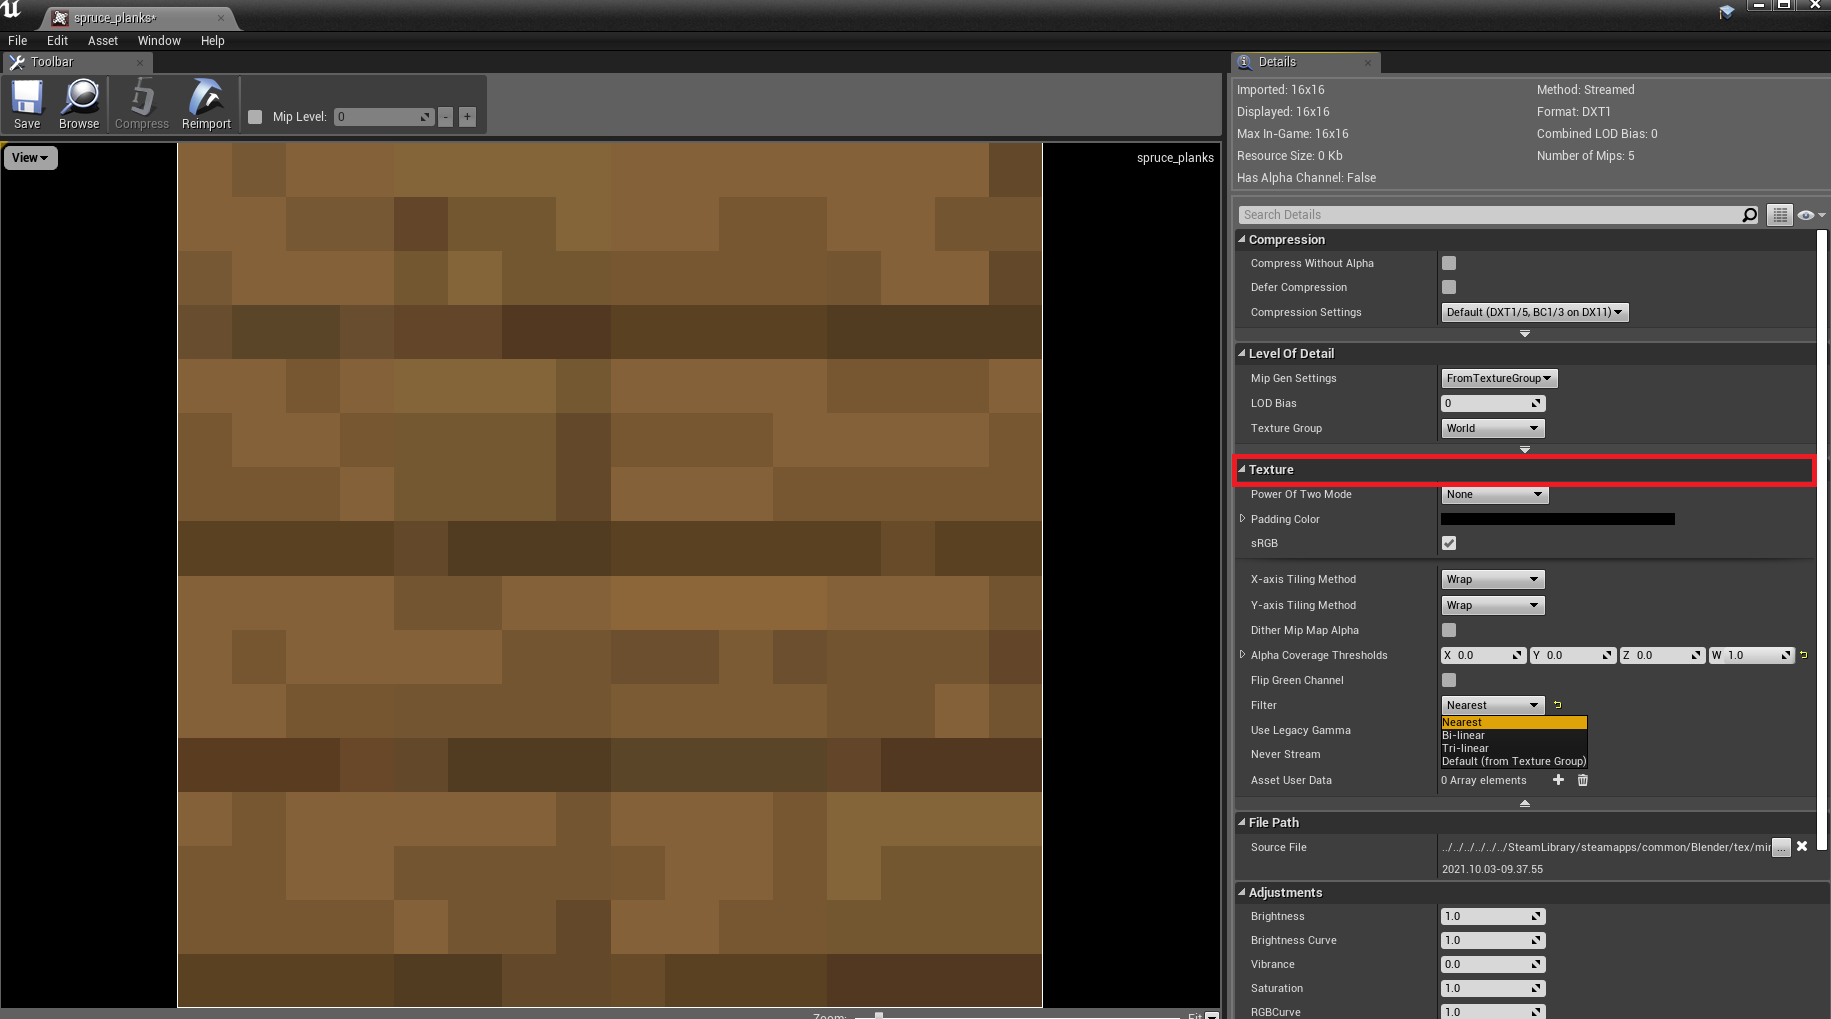Open the View dropdown in viewport
Viewport: 1831px width, 1019px height.
[31, 158]
